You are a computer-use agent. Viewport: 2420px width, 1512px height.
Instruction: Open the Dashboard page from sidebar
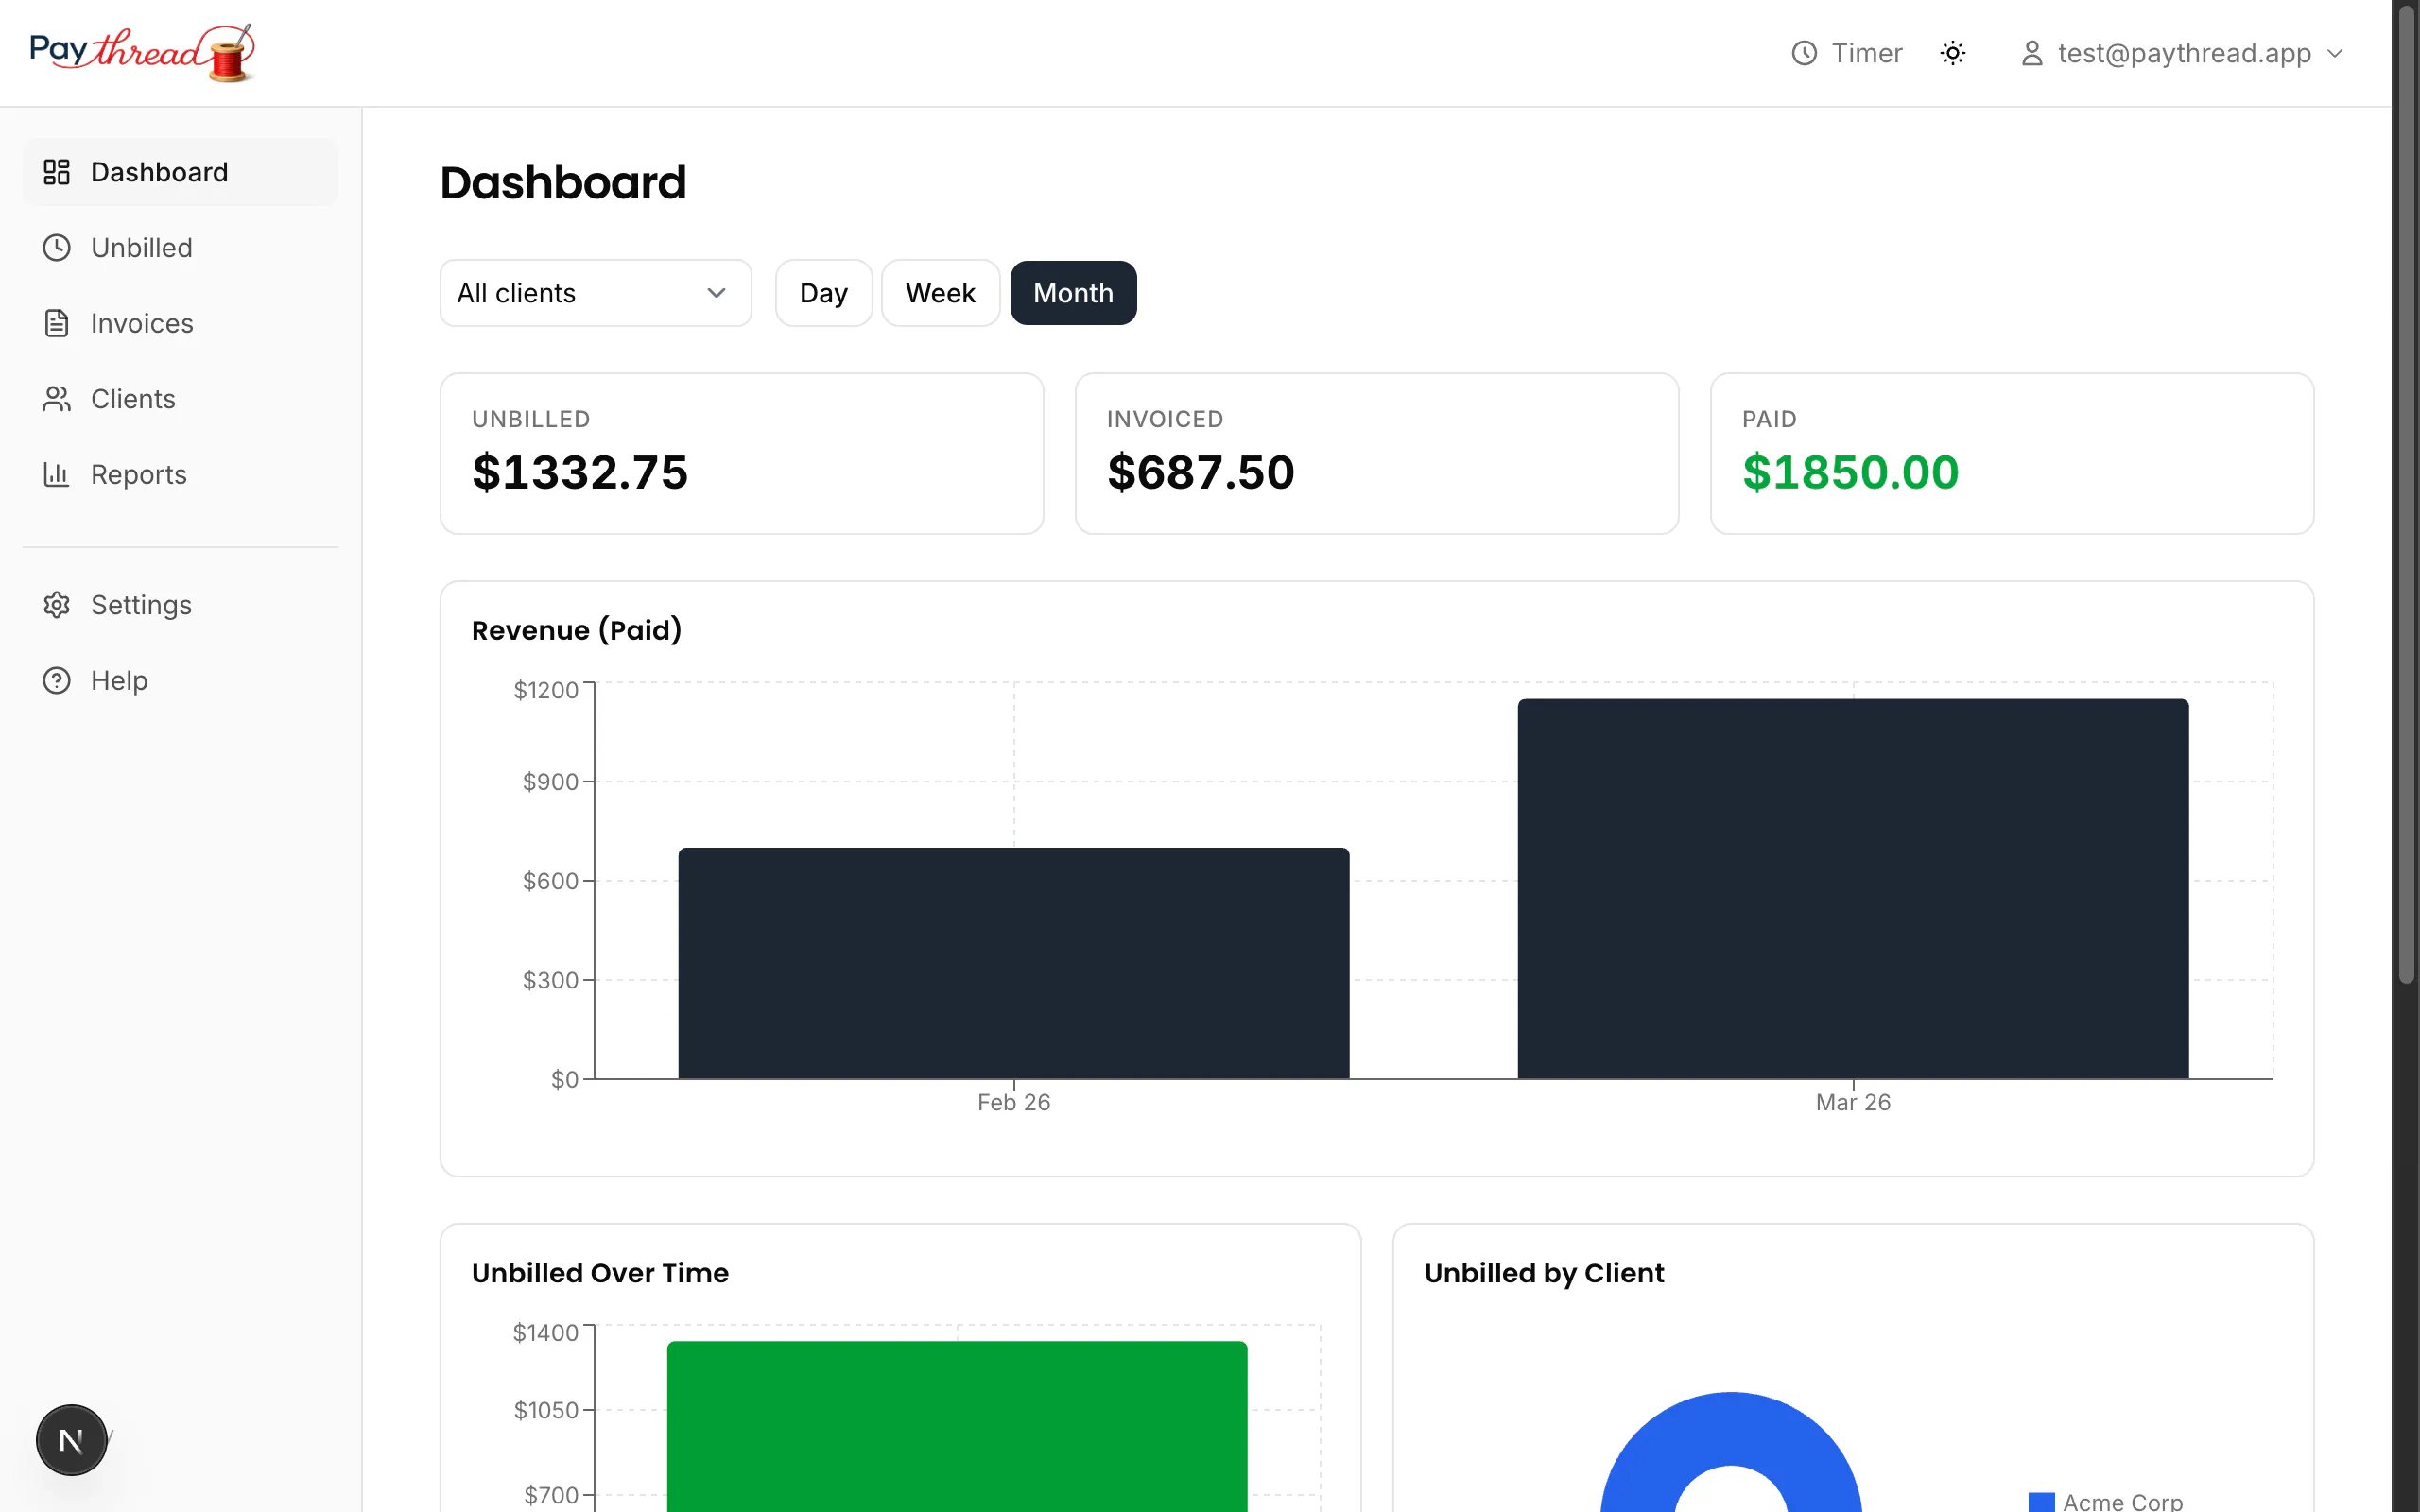point(180,172)
